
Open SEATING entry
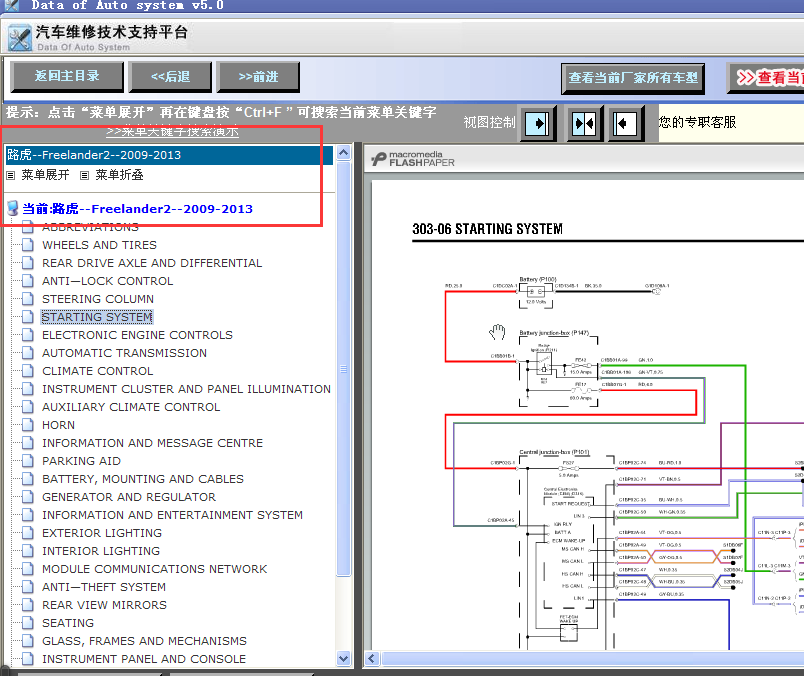pyautogui.click(x=68, y=623)
